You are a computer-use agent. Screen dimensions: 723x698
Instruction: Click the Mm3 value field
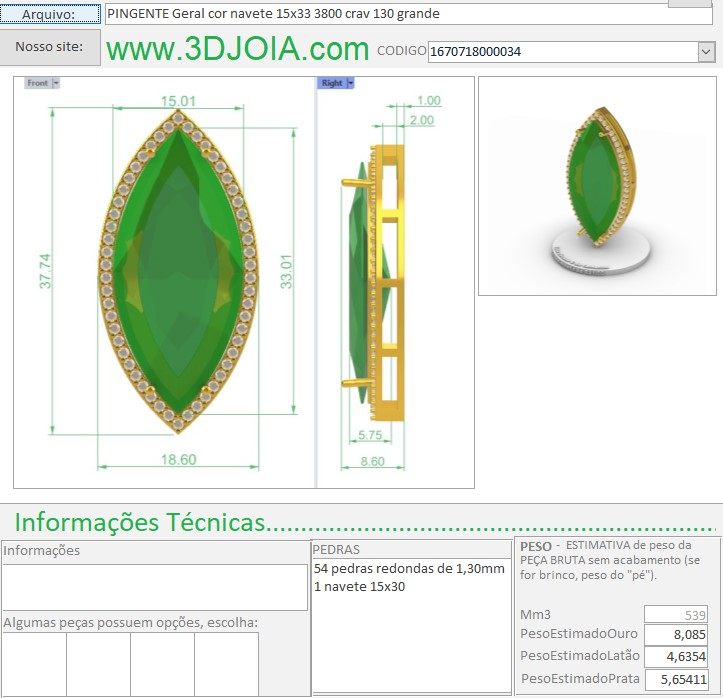676,614
